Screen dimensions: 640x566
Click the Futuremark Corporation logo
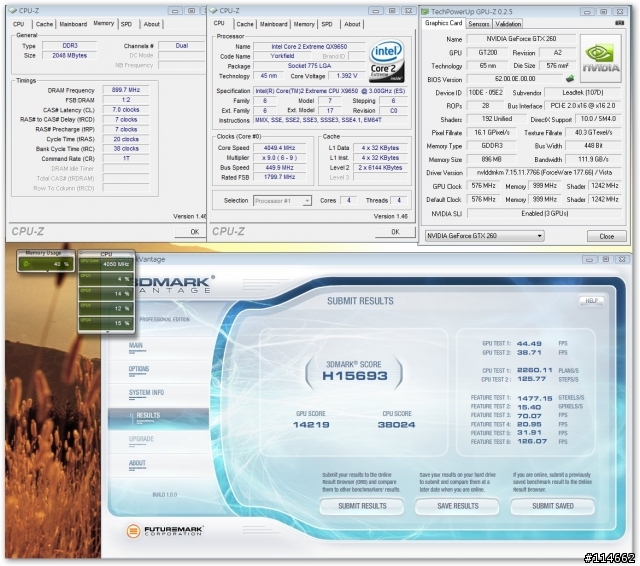tap(164, 530)
